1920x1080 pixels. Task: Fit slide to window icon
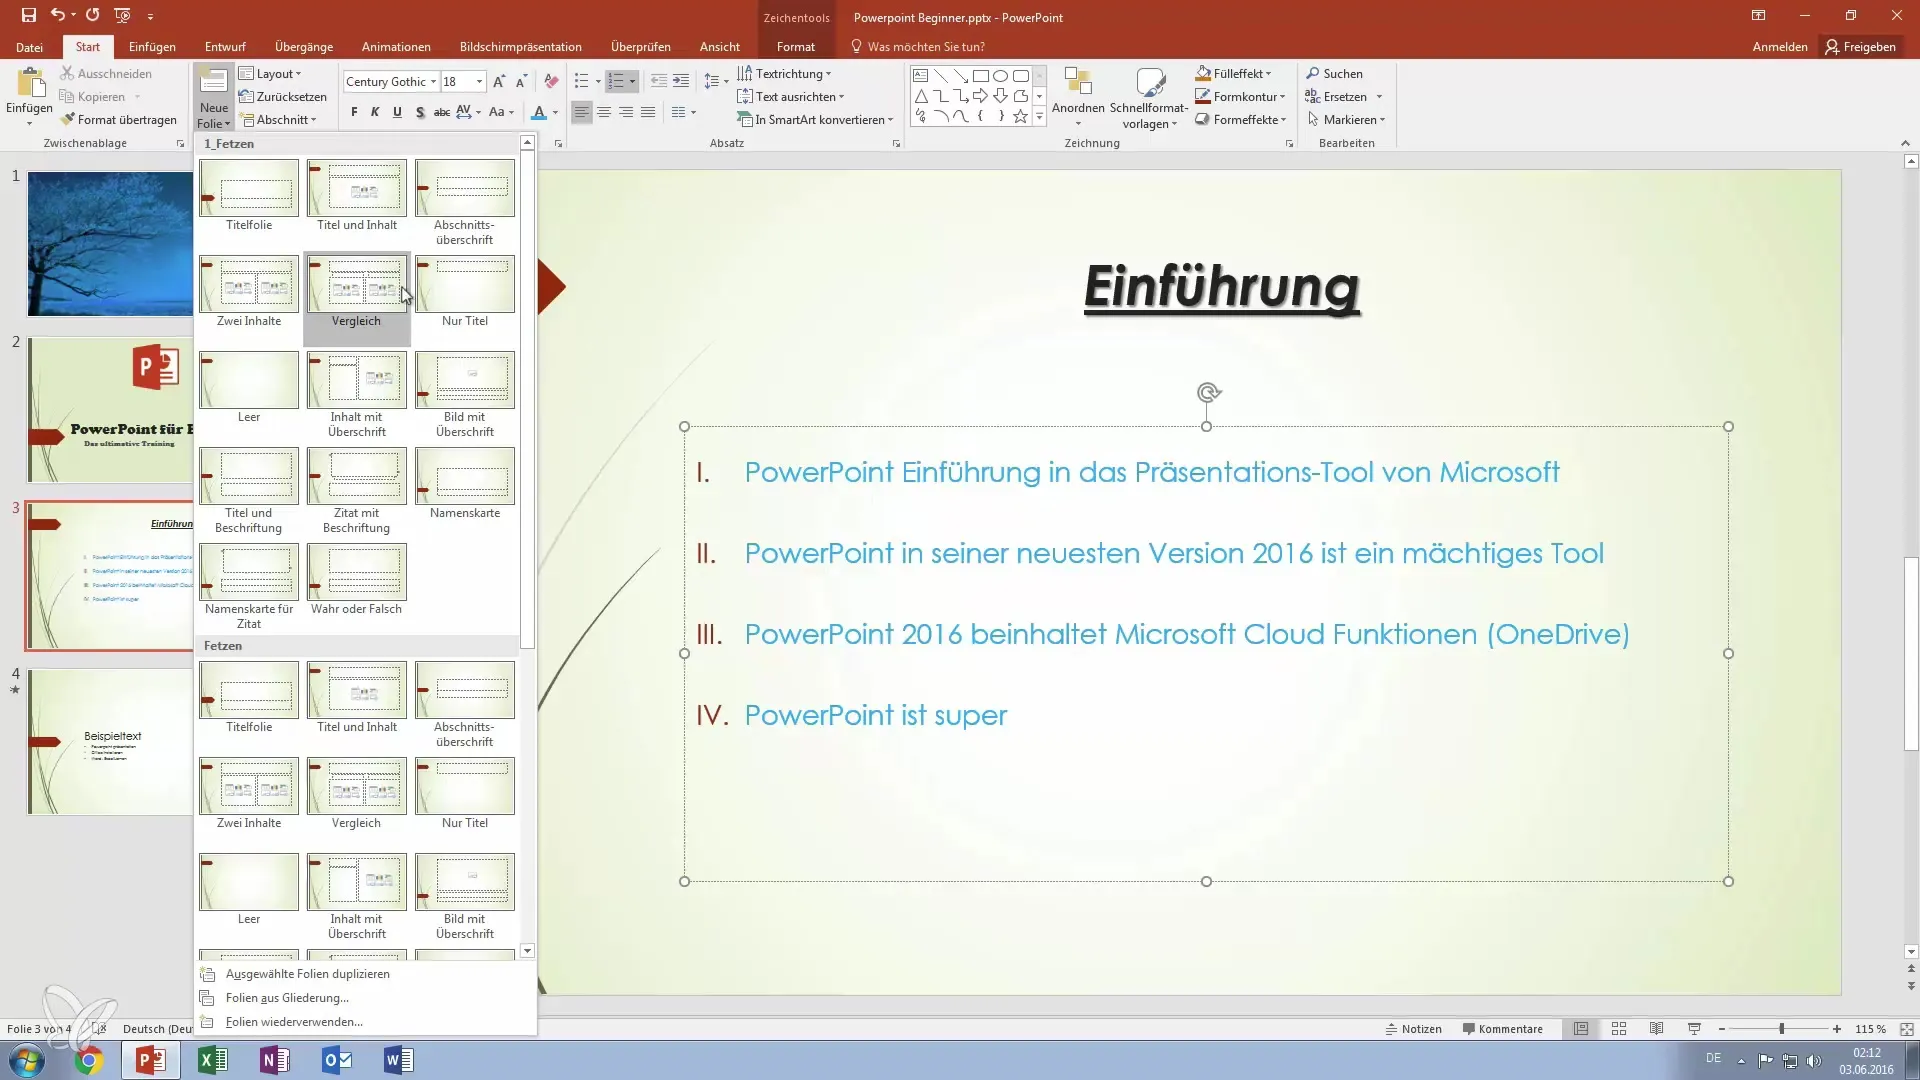[x=1906, y=1029]
